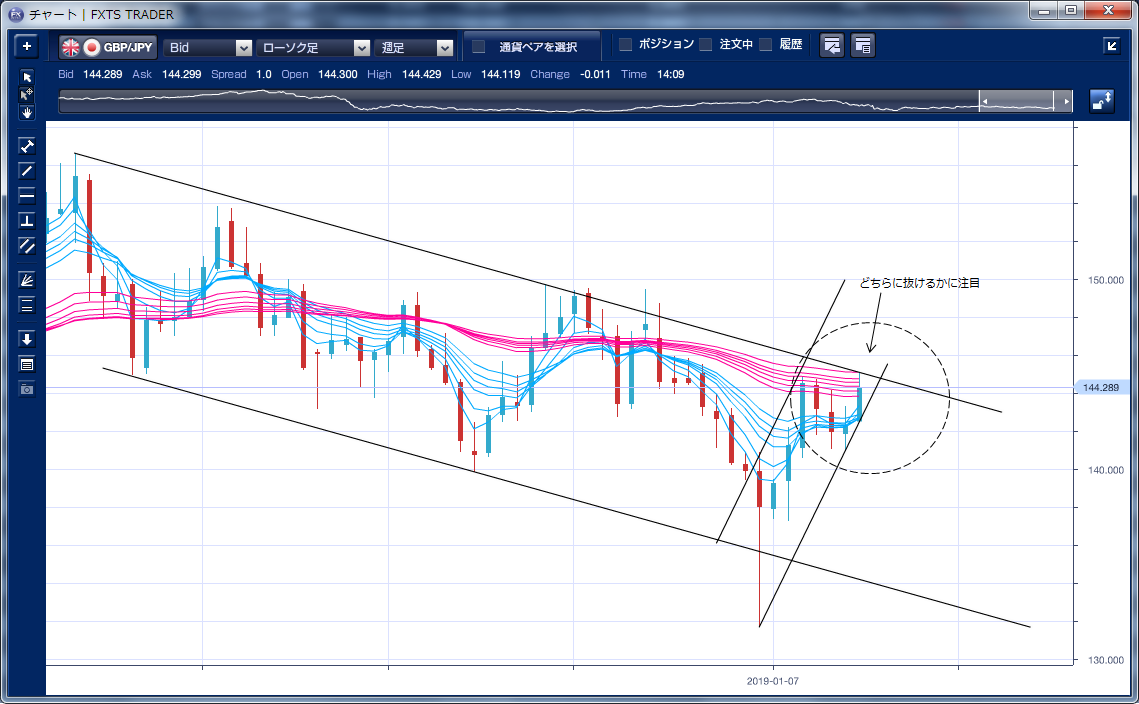Open the ローソク足 chart type dropdown

point(314,47)
